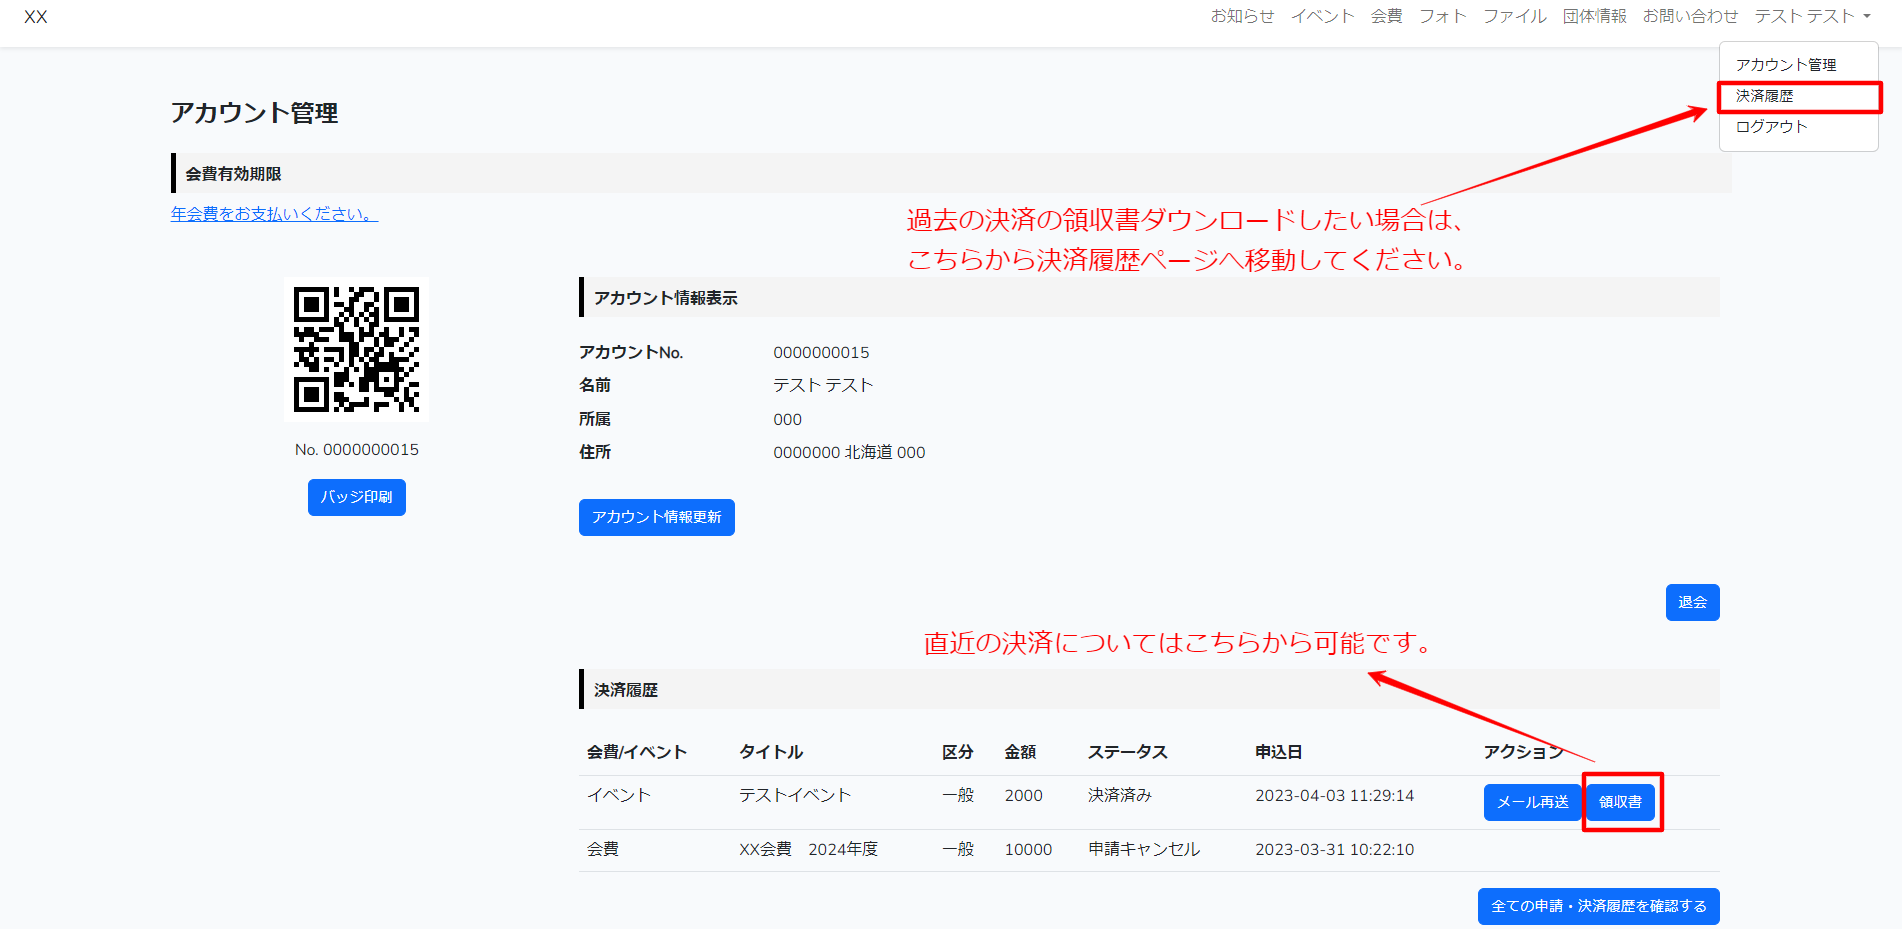Open the フォト navigation item
Viewport: 1902px width, 929px height.
tap(1442, 16)
